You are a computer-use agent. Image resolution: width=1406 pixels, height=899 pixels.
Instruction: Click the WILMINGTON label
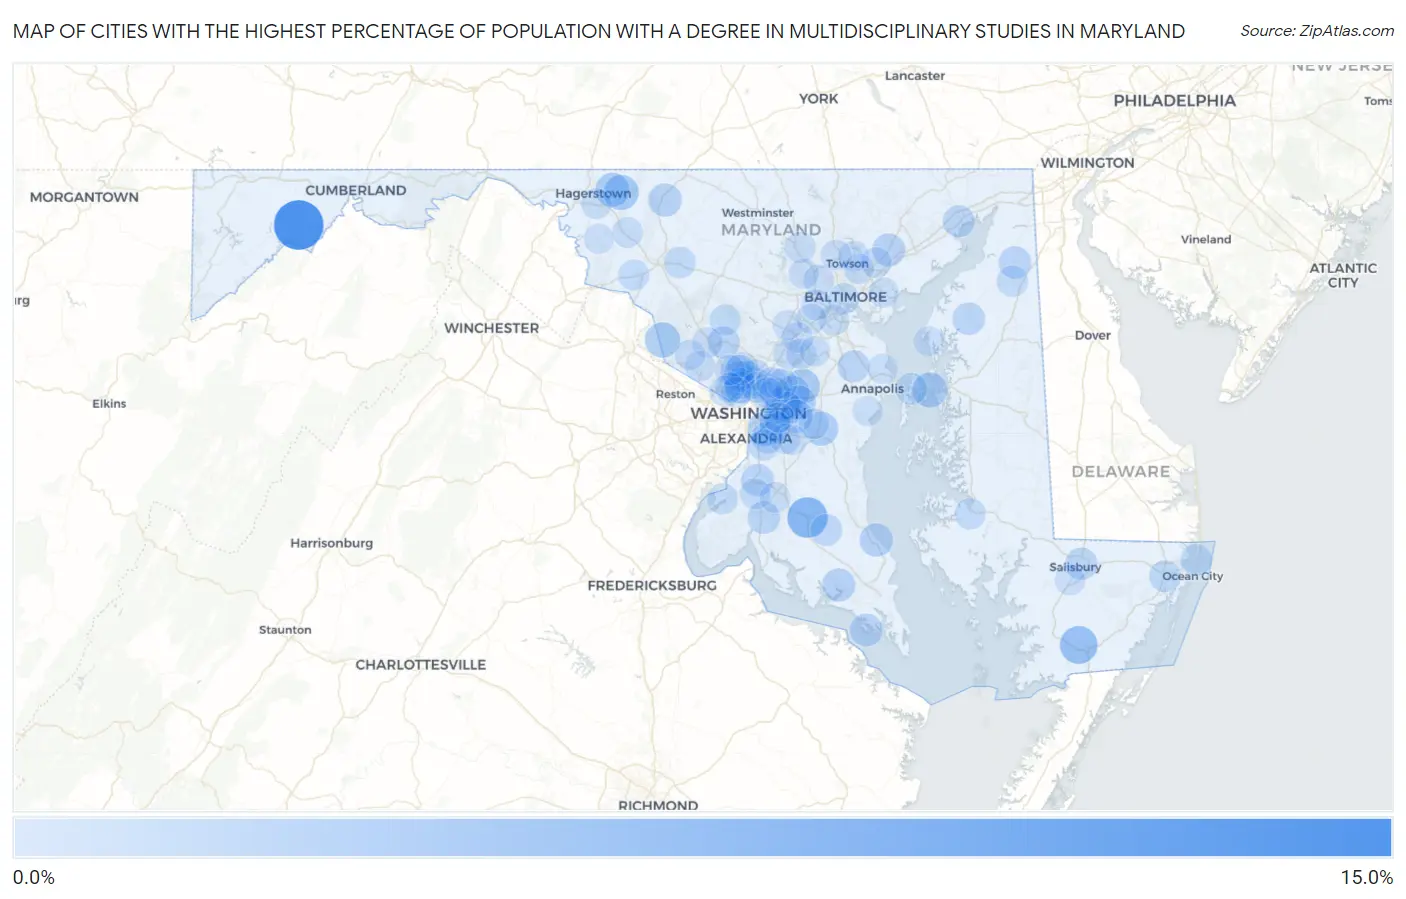point(1088,163)
